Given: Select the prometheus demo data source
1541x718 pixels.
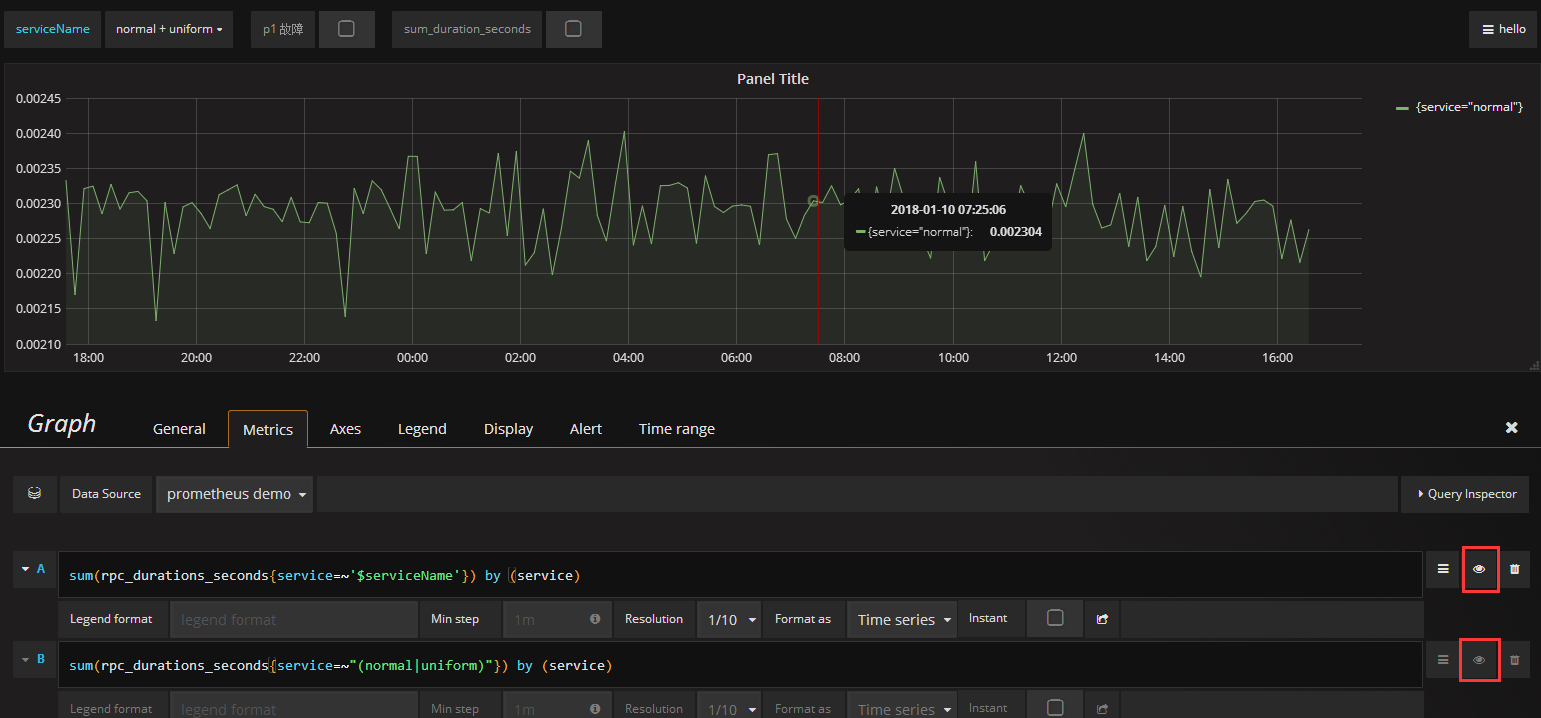Looking at the screenshot, I should [x=234, y=493].
